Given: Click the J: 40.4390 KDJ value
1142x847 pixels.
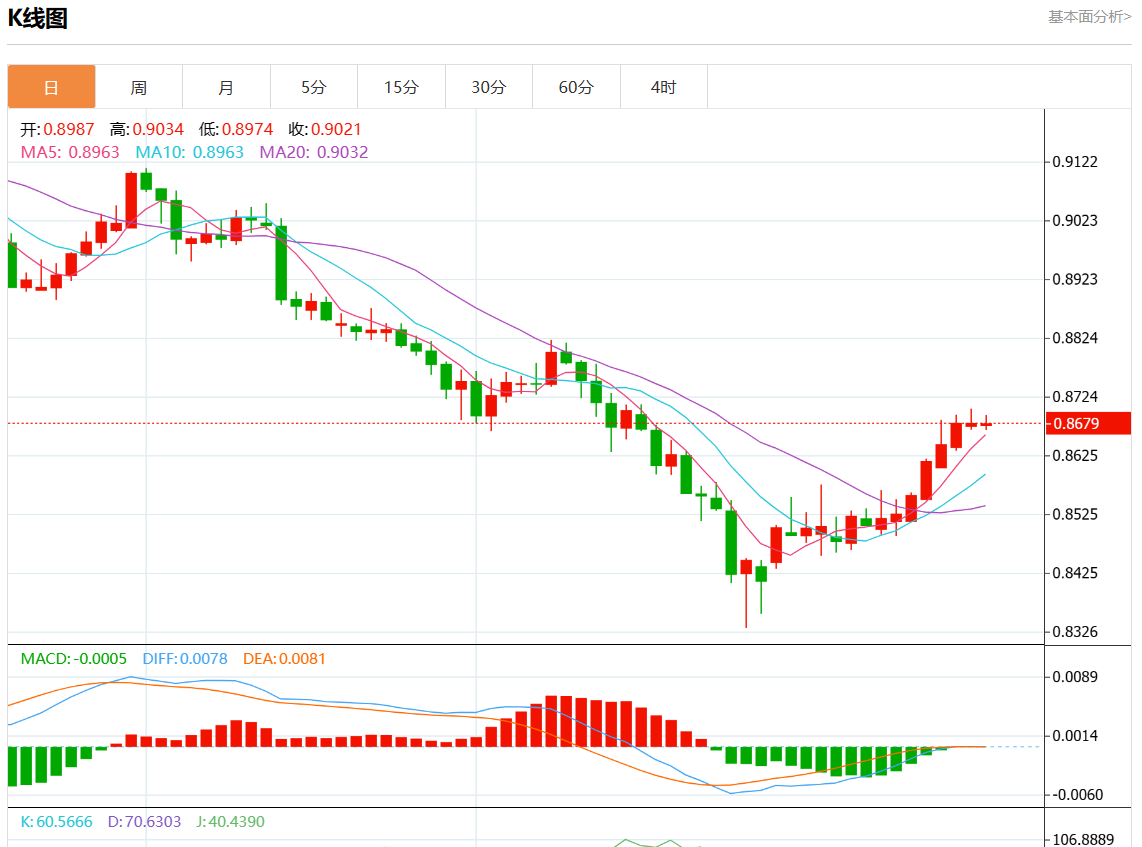Looking at the screenshot, I should [x=230, y=822].
